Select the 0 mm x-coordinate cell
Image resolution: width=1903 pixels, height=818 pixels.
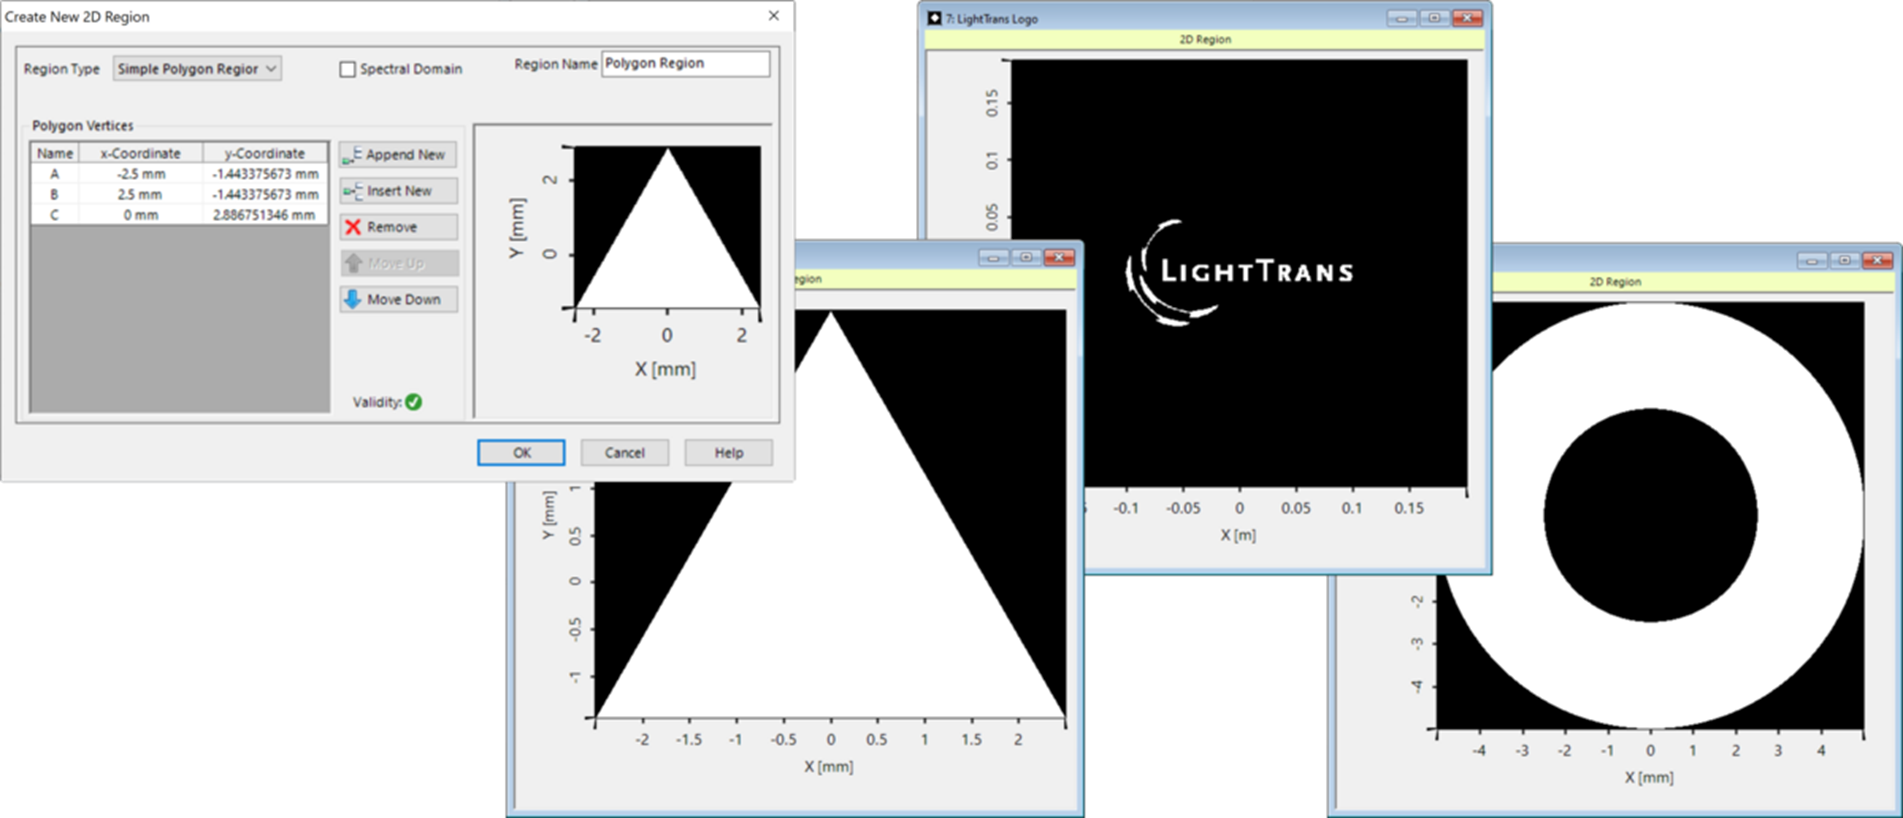(140, 214)
